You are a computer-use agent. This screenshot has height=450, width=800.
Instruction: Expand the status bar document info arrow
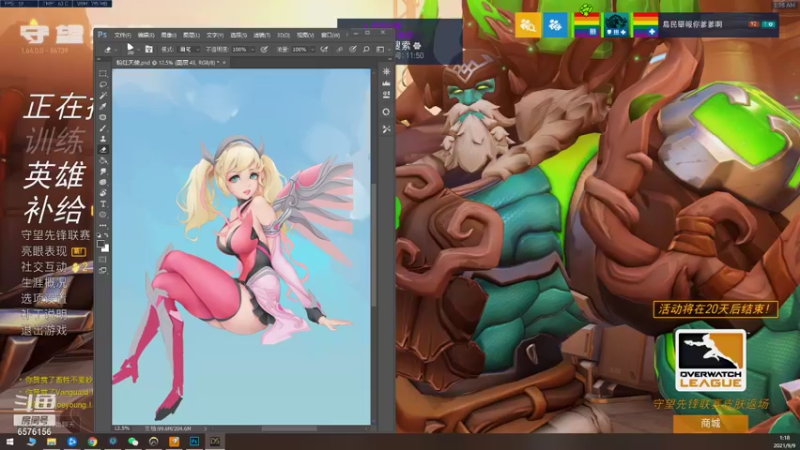pos(206,429)
